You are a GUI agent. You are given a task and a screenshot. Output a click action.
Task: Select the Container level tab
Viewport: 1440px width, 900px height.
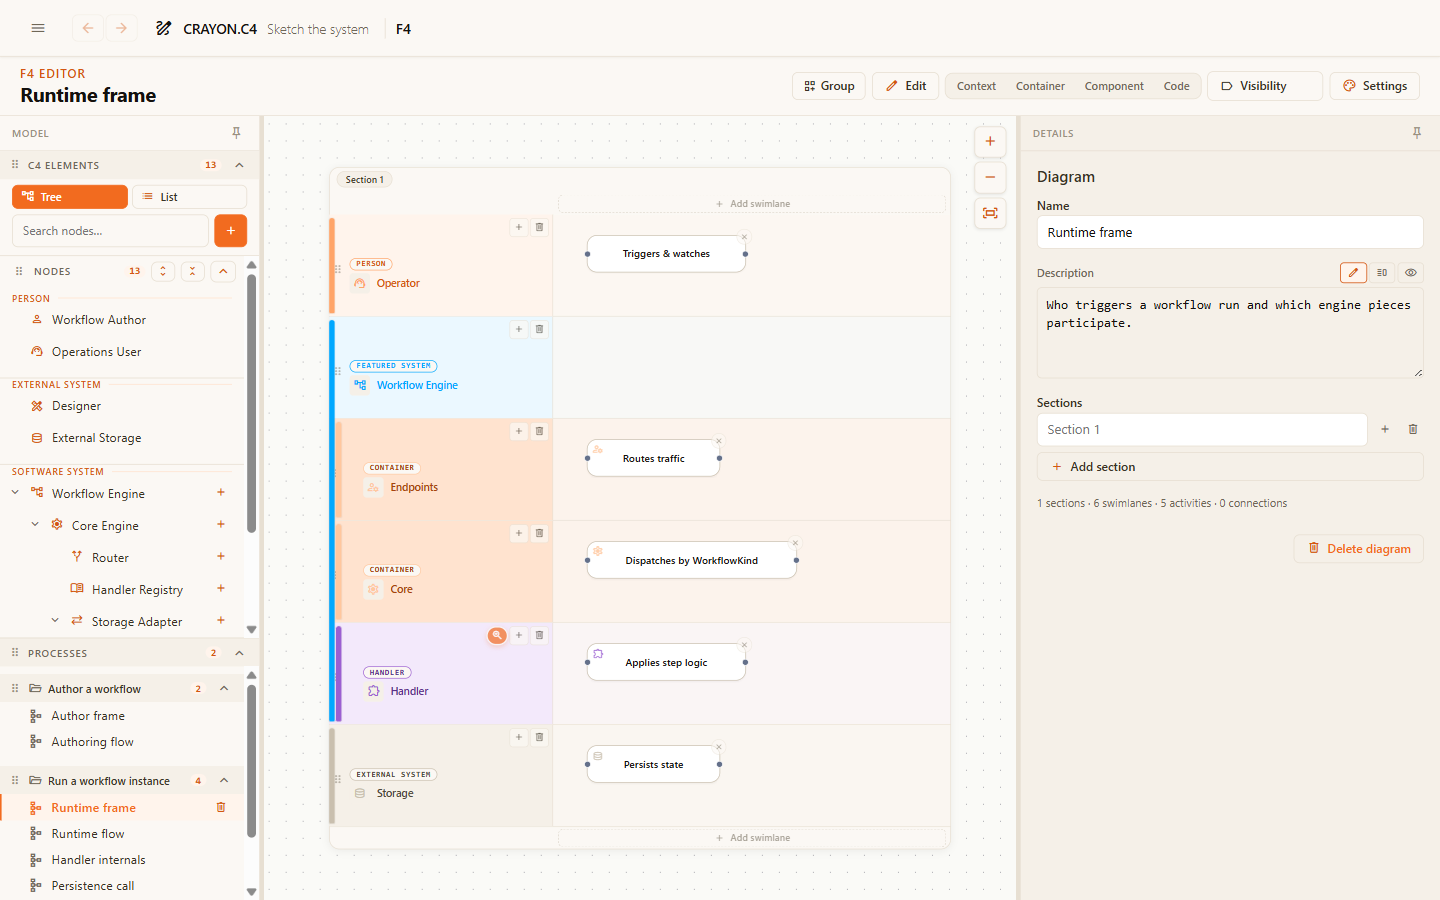1040,86
